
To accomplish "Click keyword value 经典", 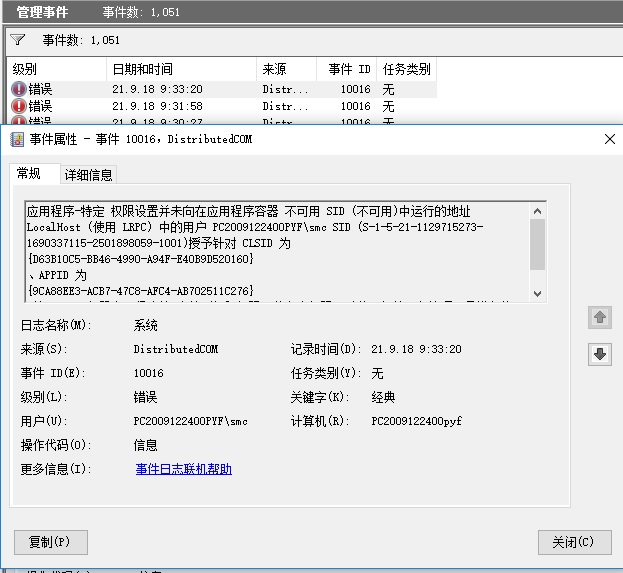I will coord(383,397).
